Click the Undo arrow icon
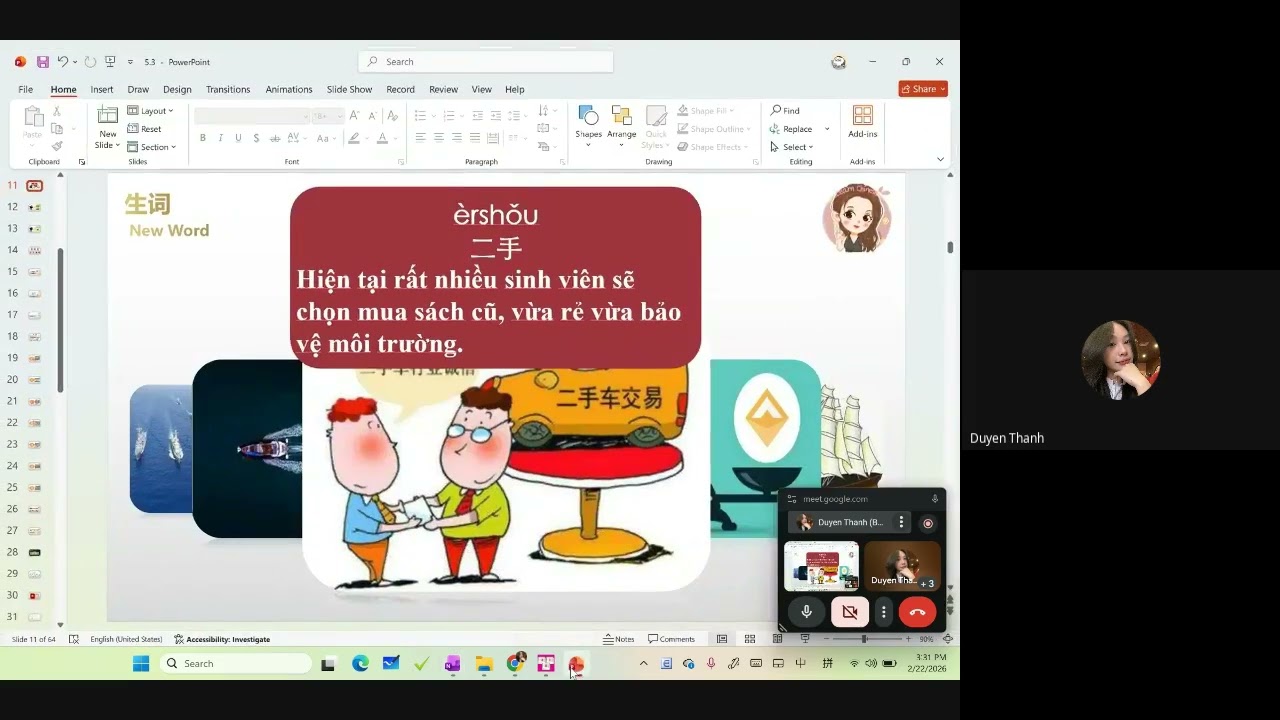Viewport: 1280px width, 720px height. (63, 62)
